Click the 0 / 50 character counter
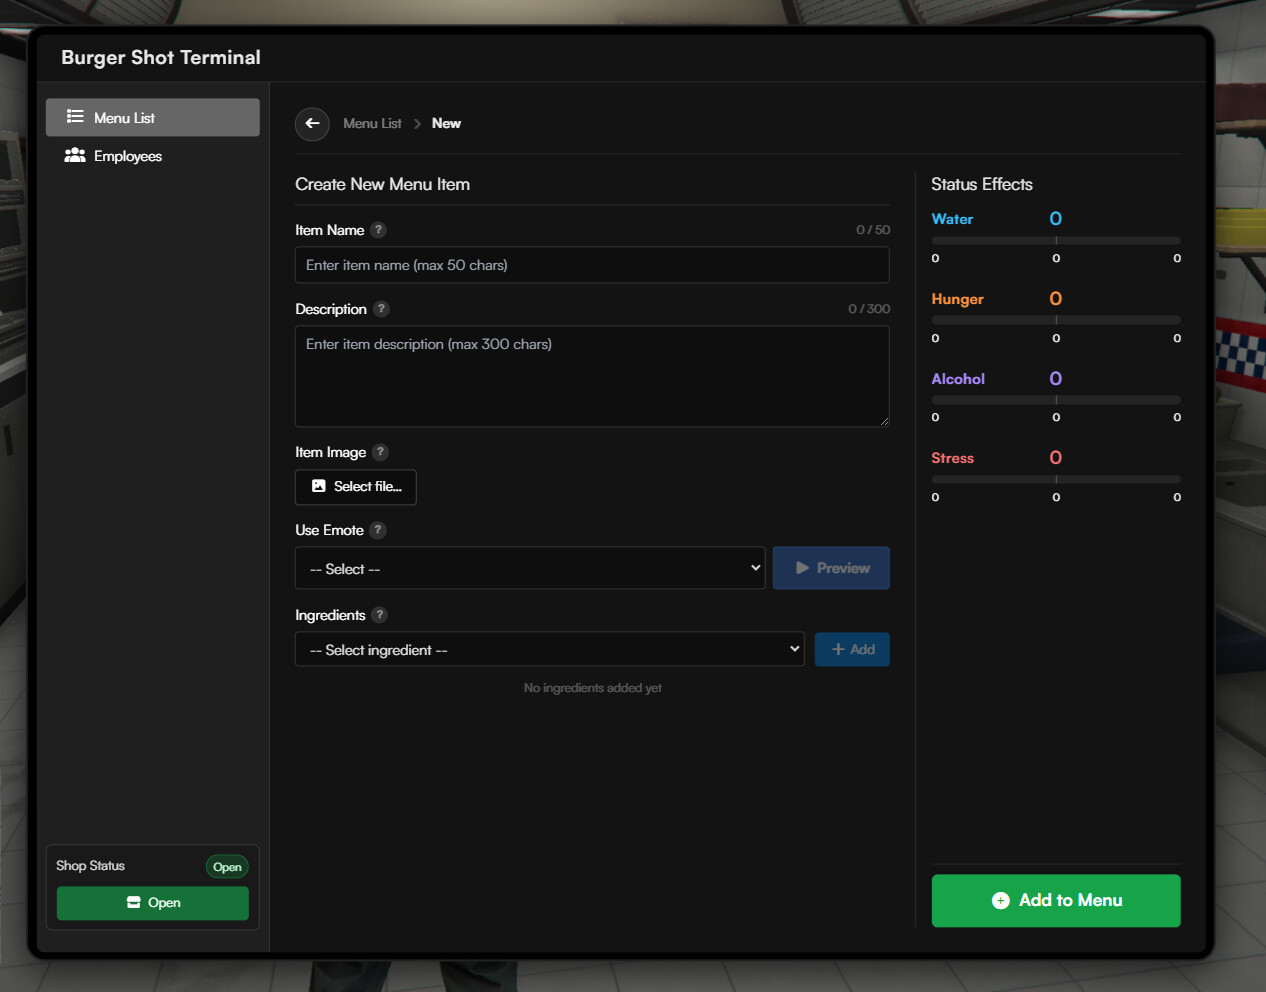The image size is (1266, 992). pyautogui.click(x=873, y=230)
